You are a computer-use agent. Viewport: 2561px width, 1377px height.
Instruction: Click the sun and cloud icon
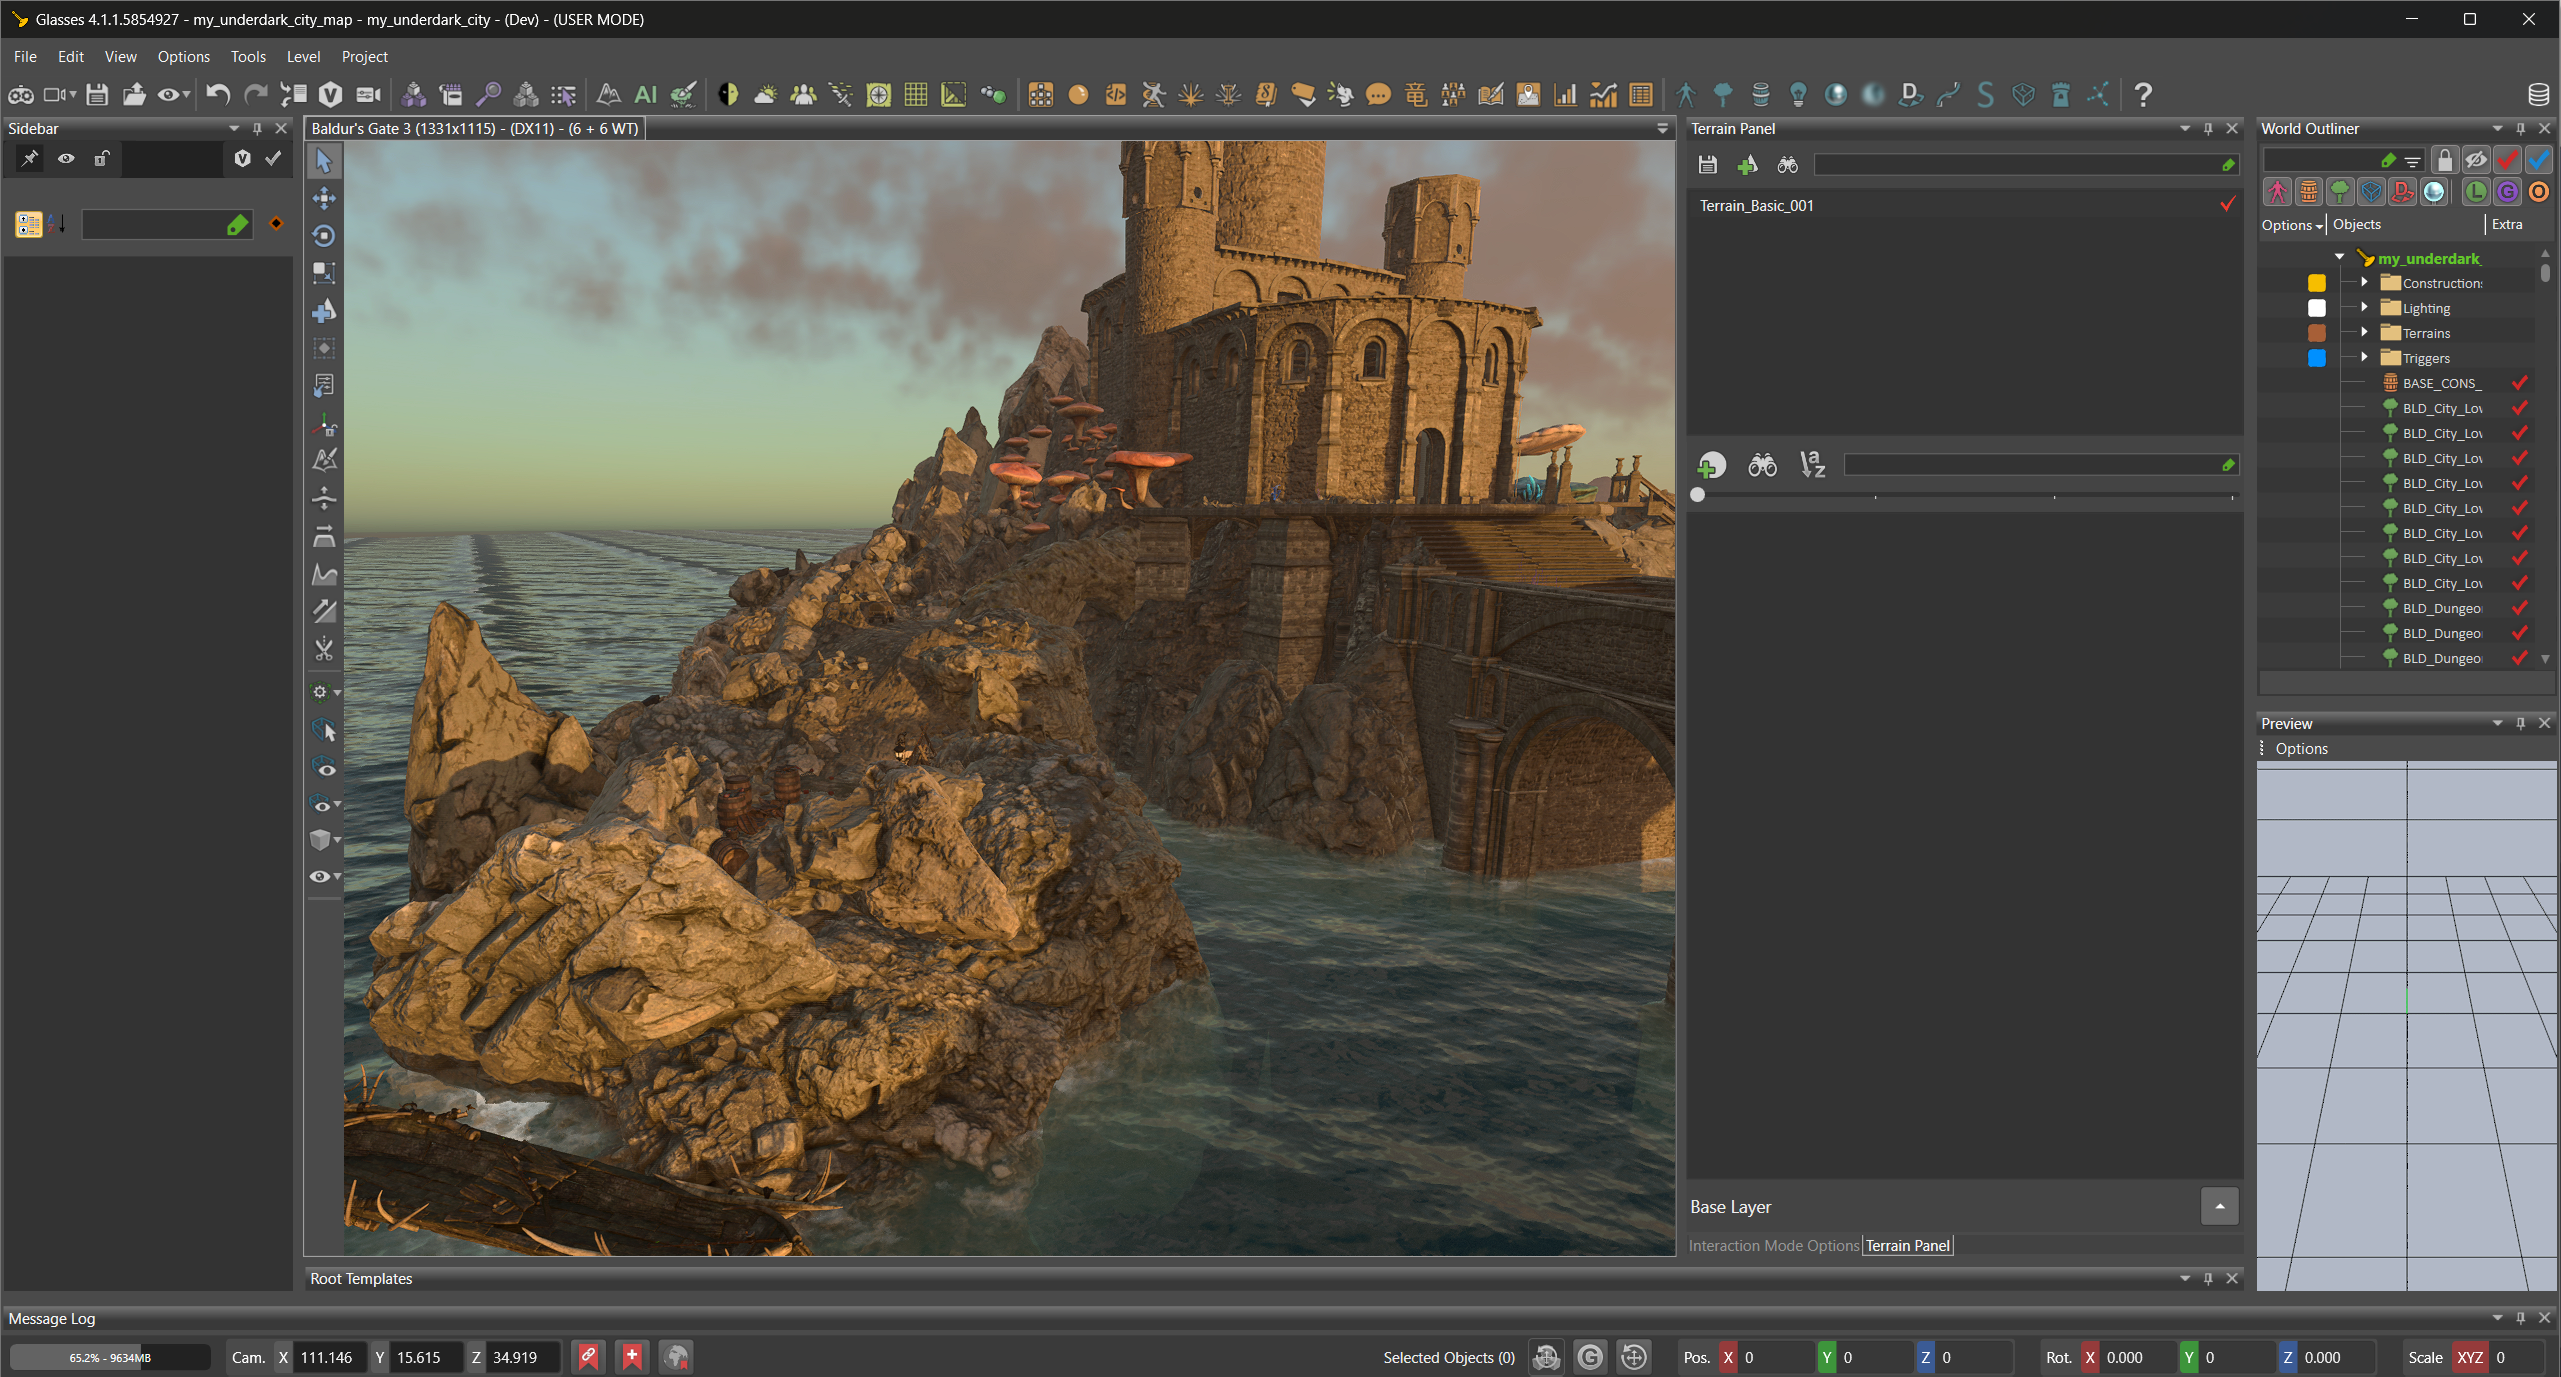[766, 95]
